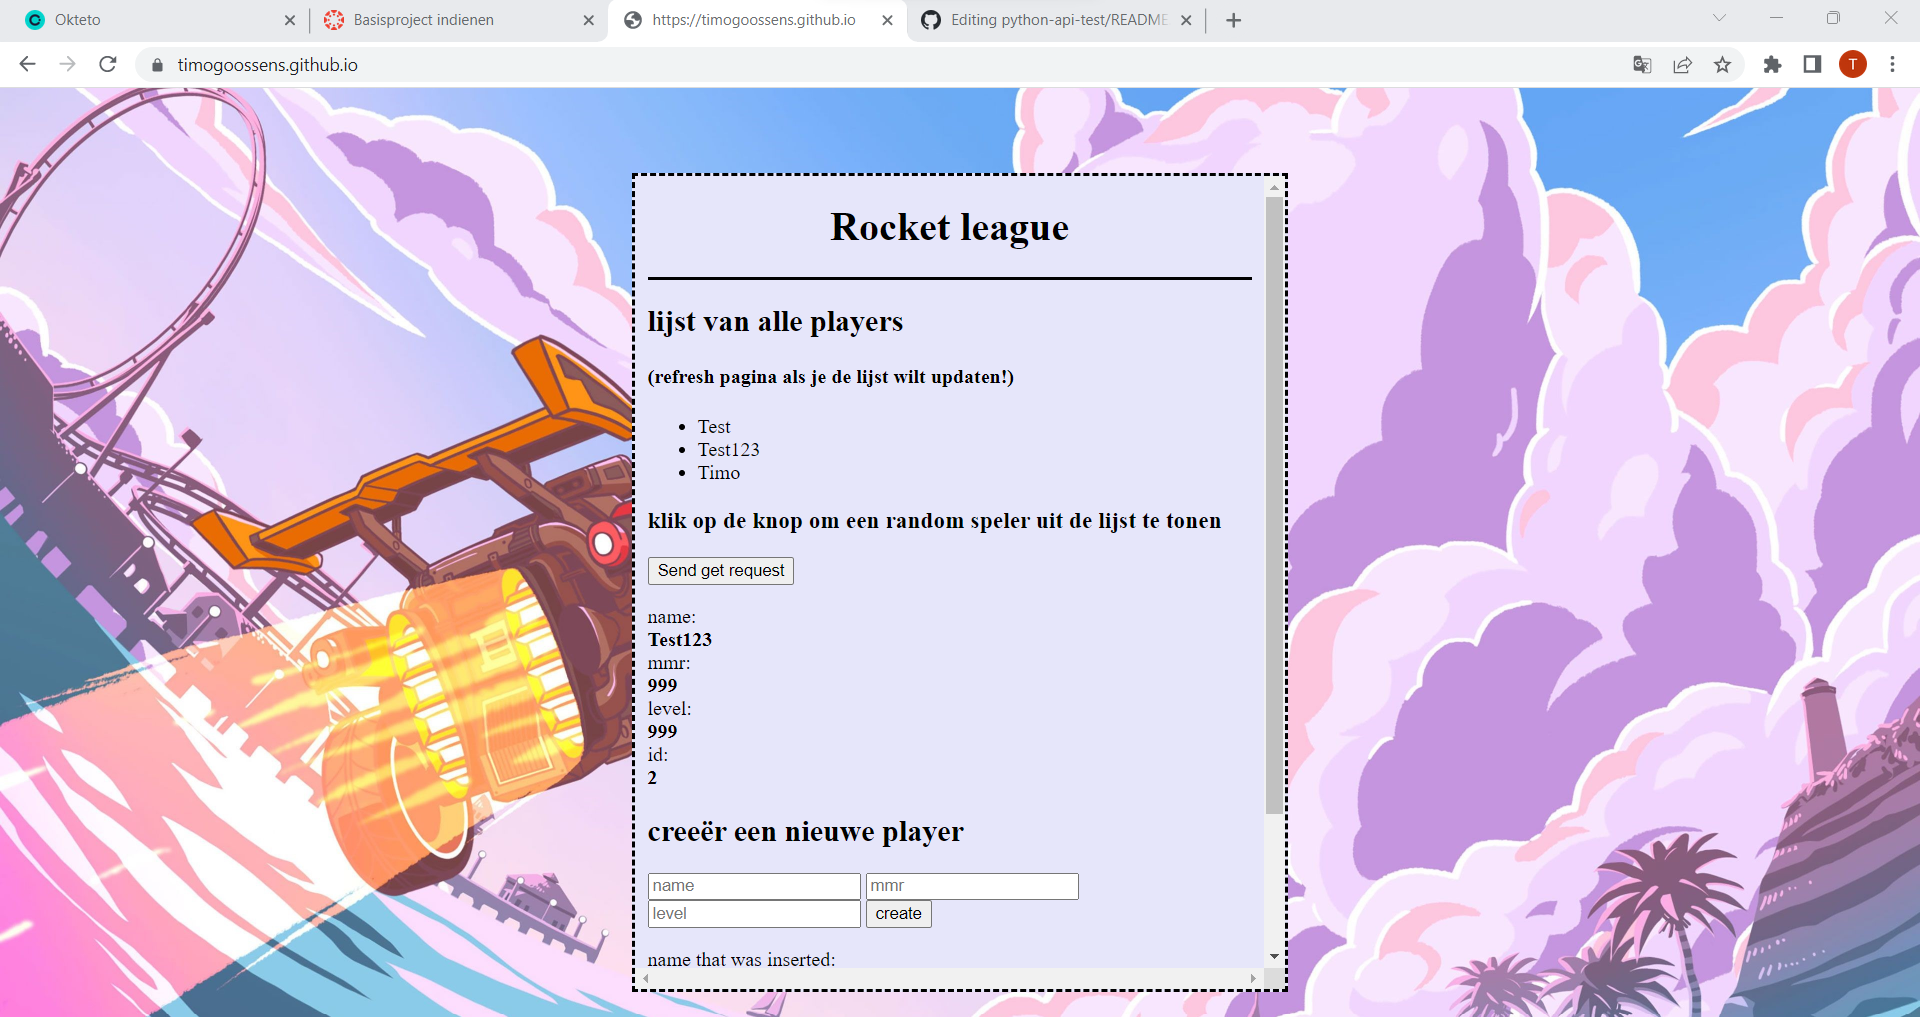1920x1017 pixels.
Task: Close the Editing python-api-test tab
Action: coord(1186,20)
